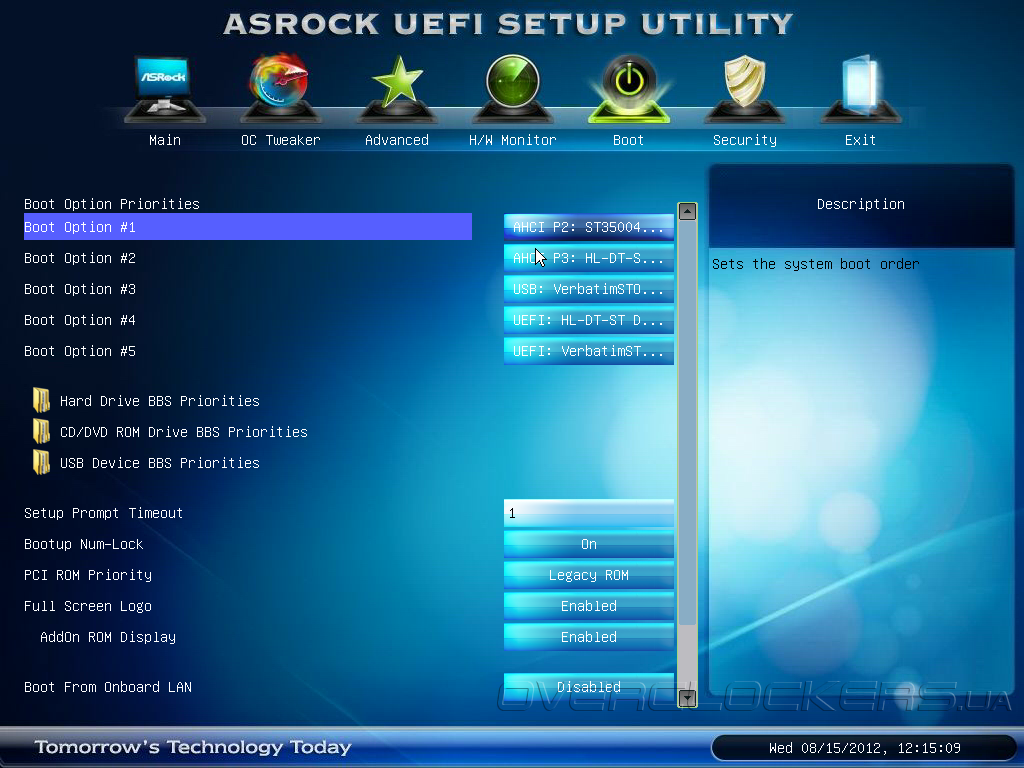Toggle AddOn ROM Display Enabled value
This screenshot has width=1024, height=768.
pyautogui.click(x=588, y=637)
